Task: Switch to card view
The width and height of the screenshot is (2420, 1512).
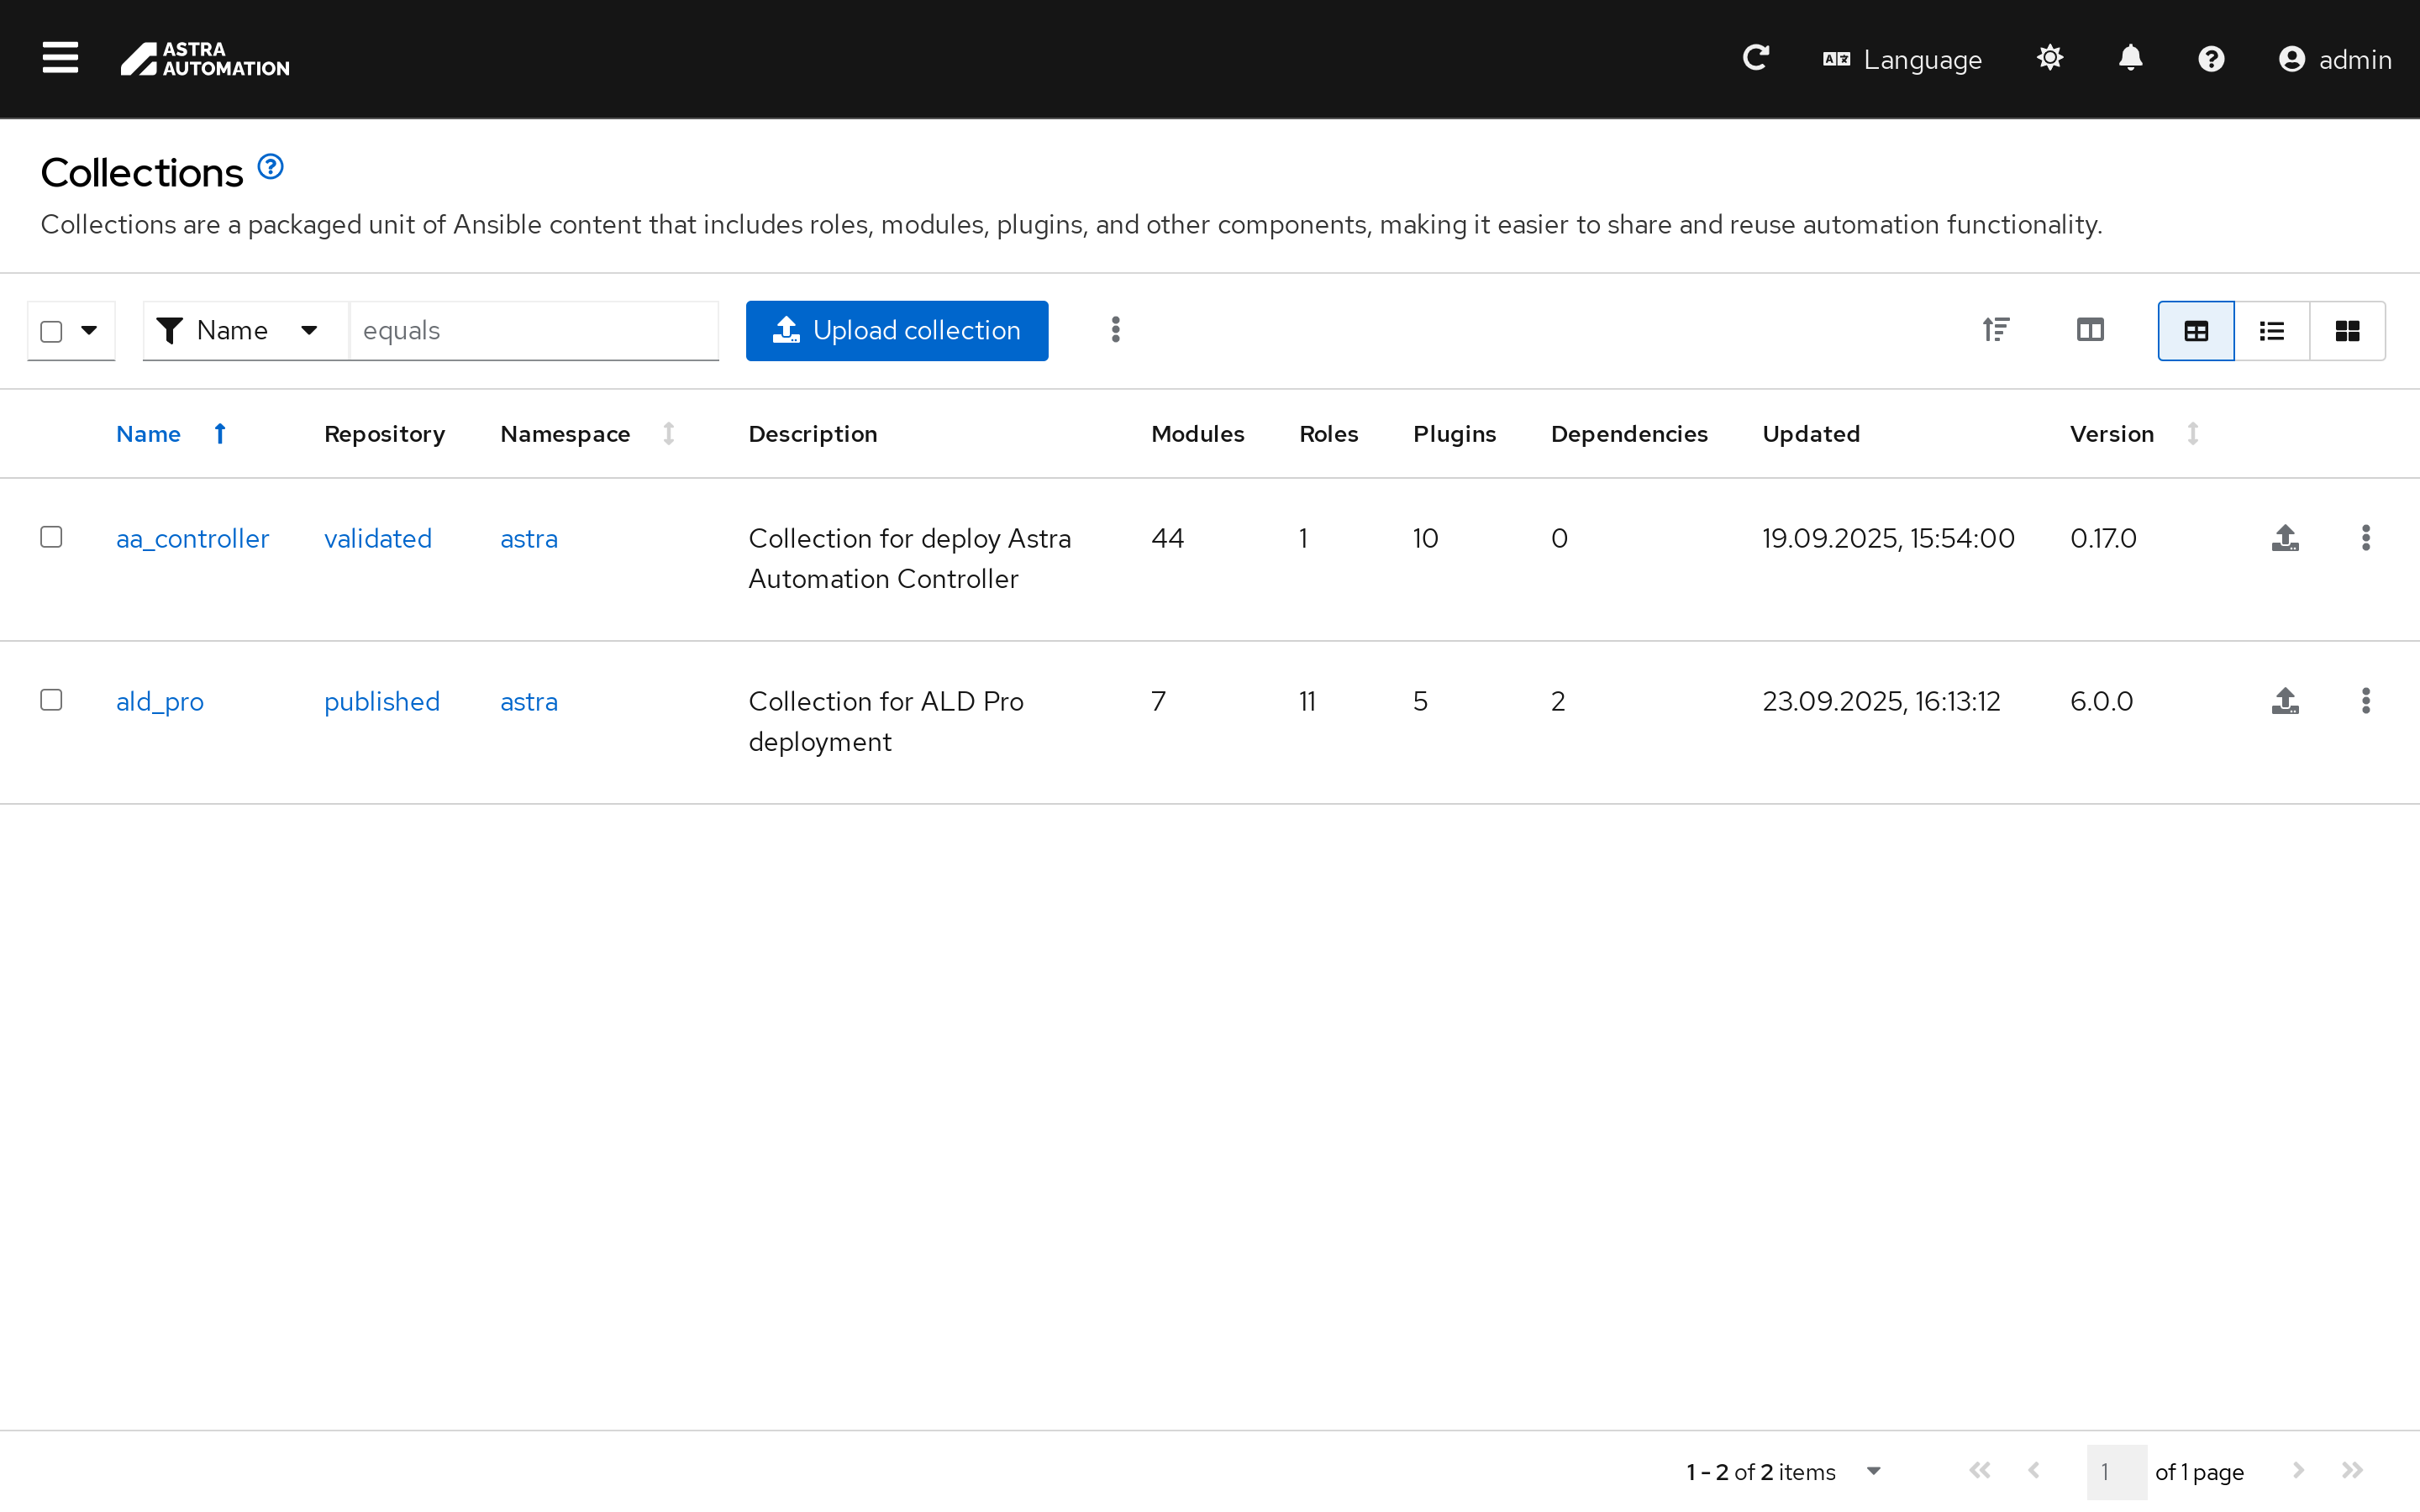Action: (x=2347, y=331)
